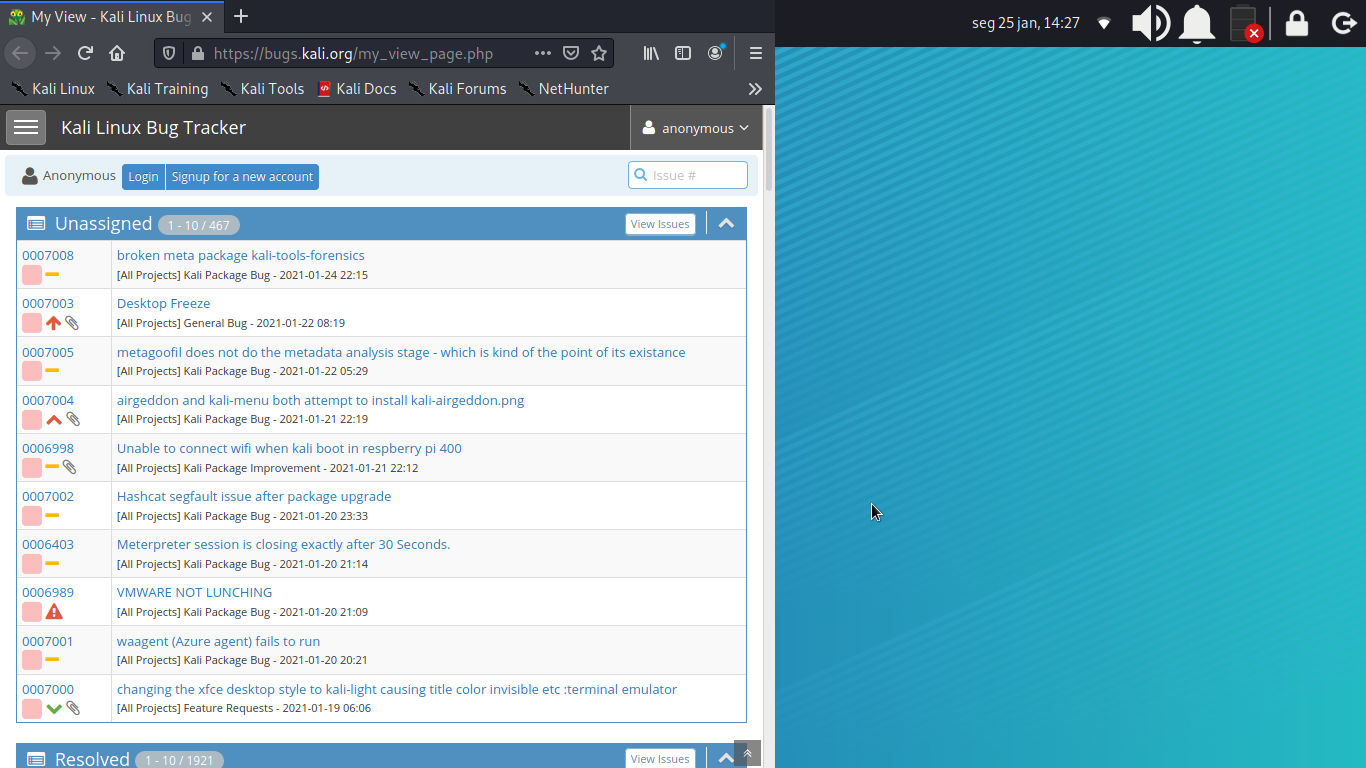
Task: Click attachment paperclip on issue 0007003
Action: click(72, 323)
